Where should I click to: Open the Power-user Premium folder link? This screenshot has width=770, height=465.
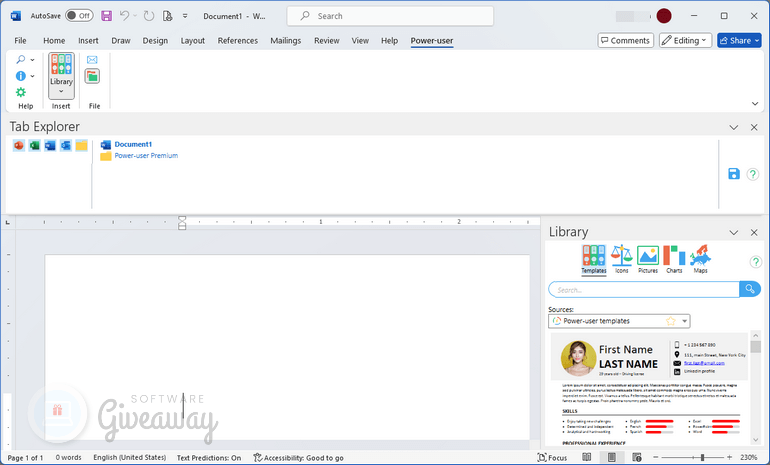coord(146,156)
